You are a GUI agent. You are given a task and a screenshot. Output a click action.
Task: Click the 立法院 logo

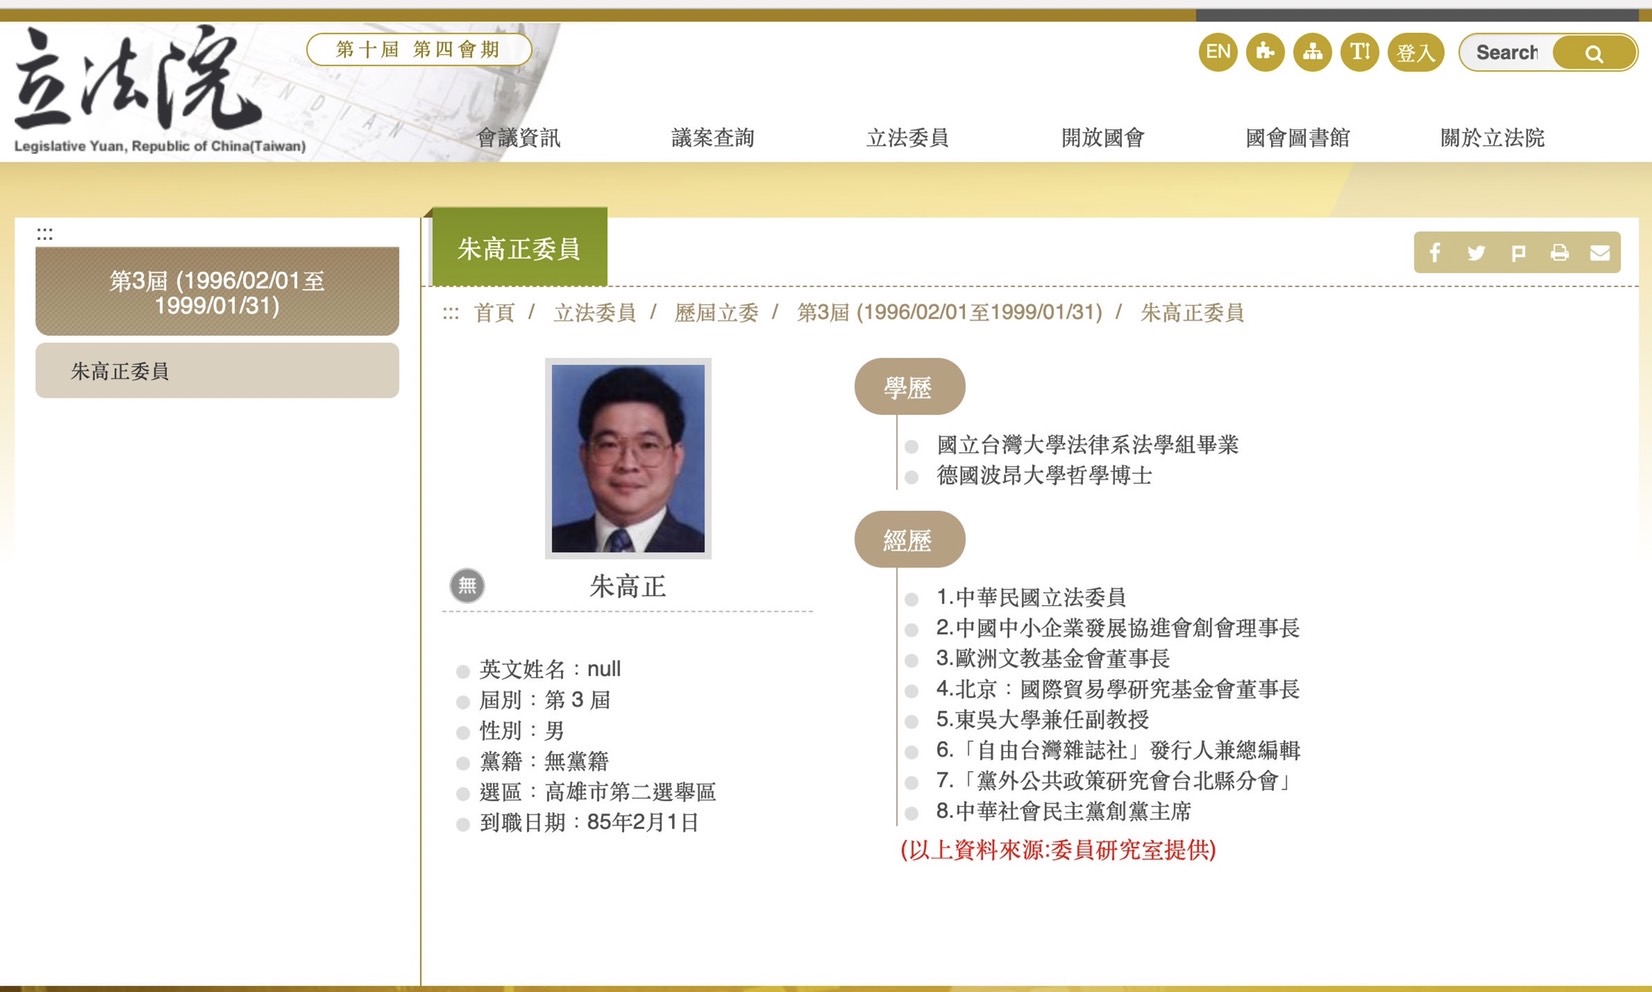tap(159, 90)
